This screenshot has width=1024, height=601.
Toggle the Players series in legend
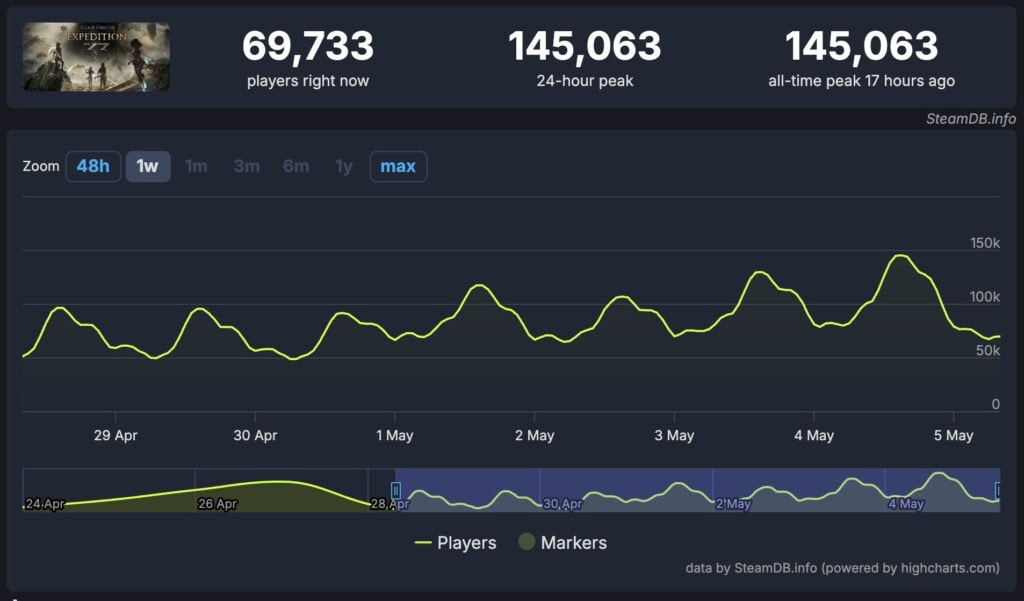pos(466,543)
